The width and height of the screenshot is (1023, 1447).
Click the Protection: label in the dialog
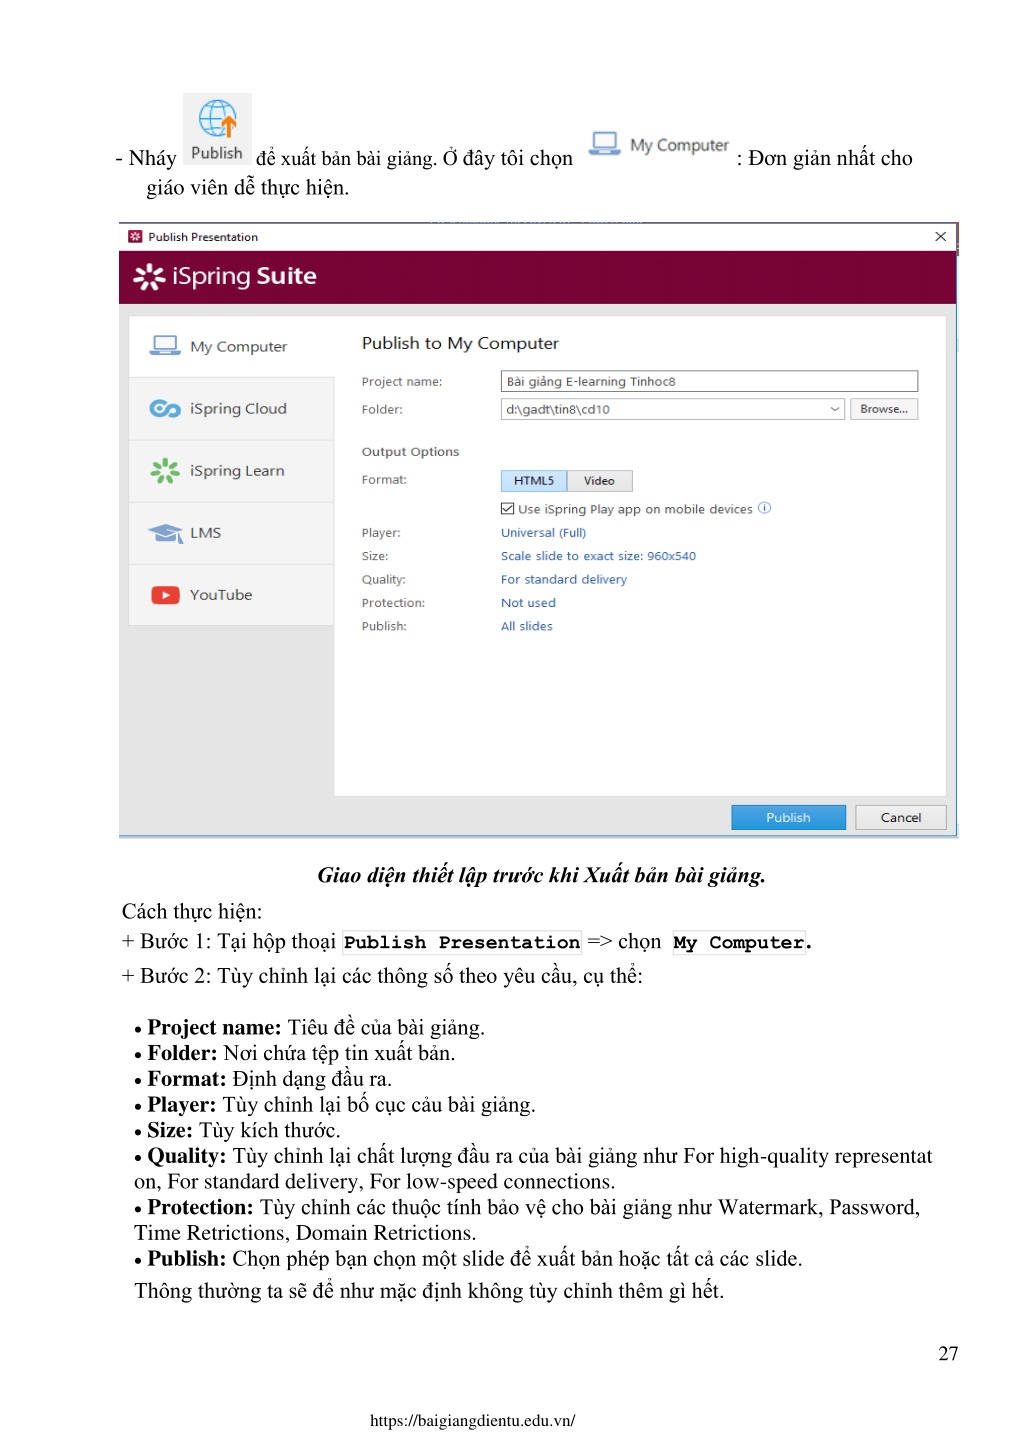[x=393, y=603]
